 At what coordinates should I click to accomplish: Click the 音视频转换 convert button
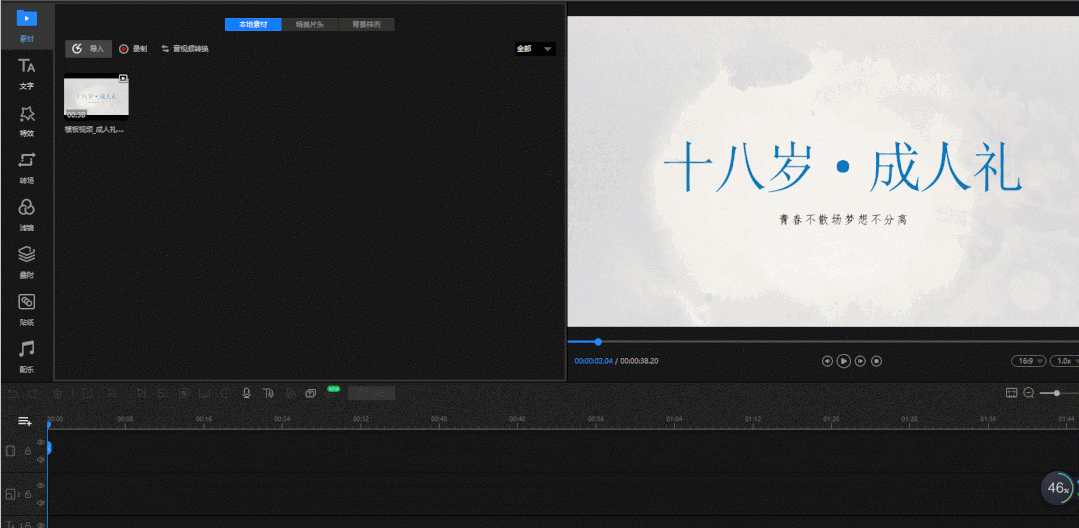[x=184, y=49]
